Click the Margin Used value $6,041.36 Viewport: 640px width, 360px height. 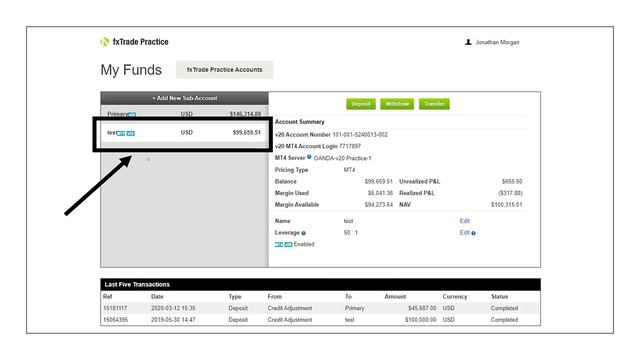pos(380,193)
